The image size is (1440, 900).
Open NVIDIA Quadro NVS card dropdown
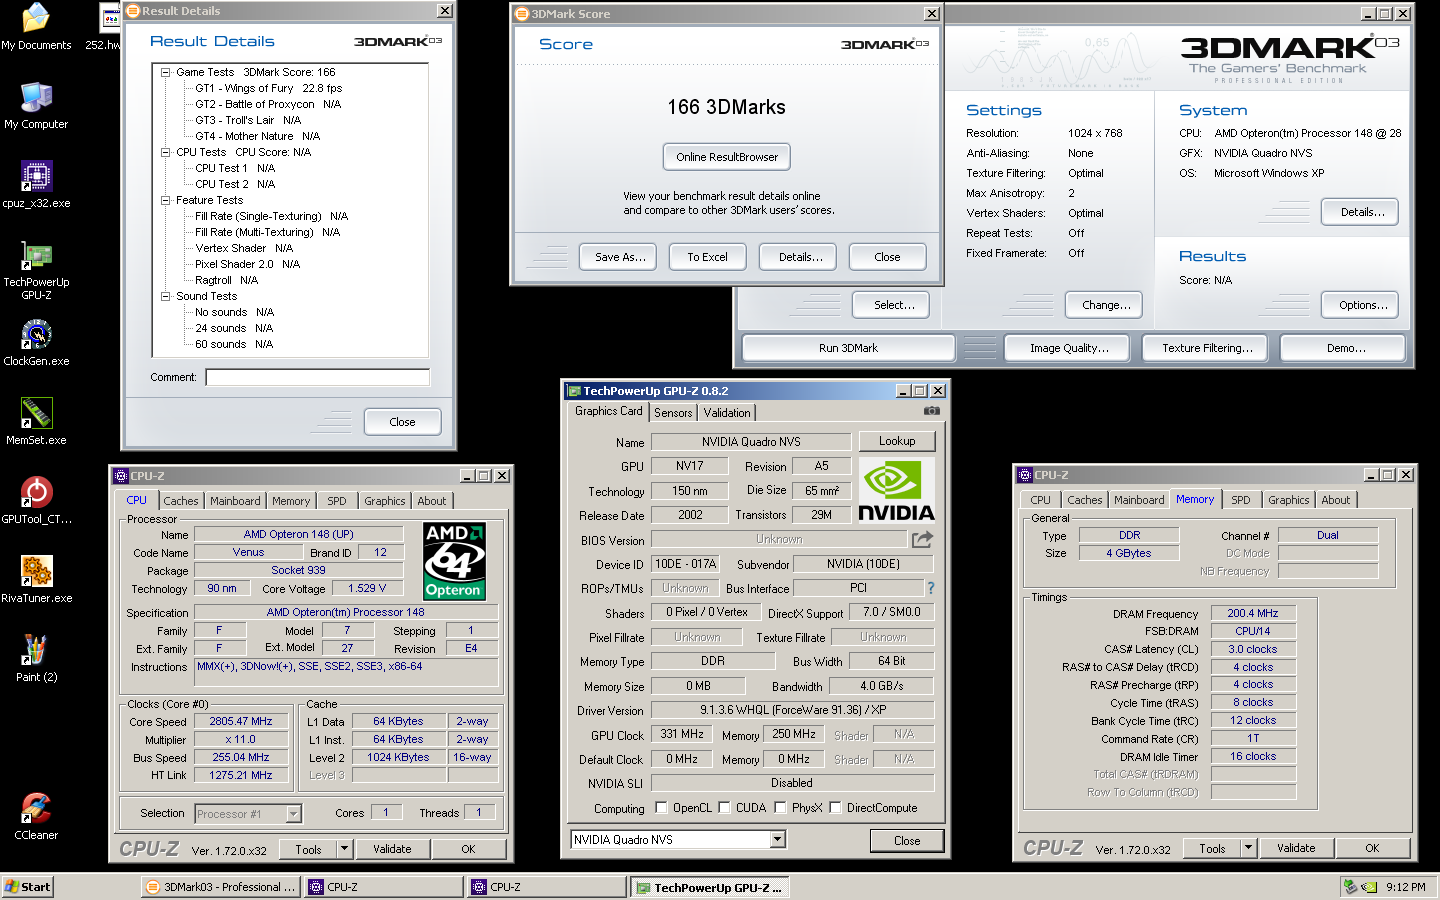coord(778,840)
